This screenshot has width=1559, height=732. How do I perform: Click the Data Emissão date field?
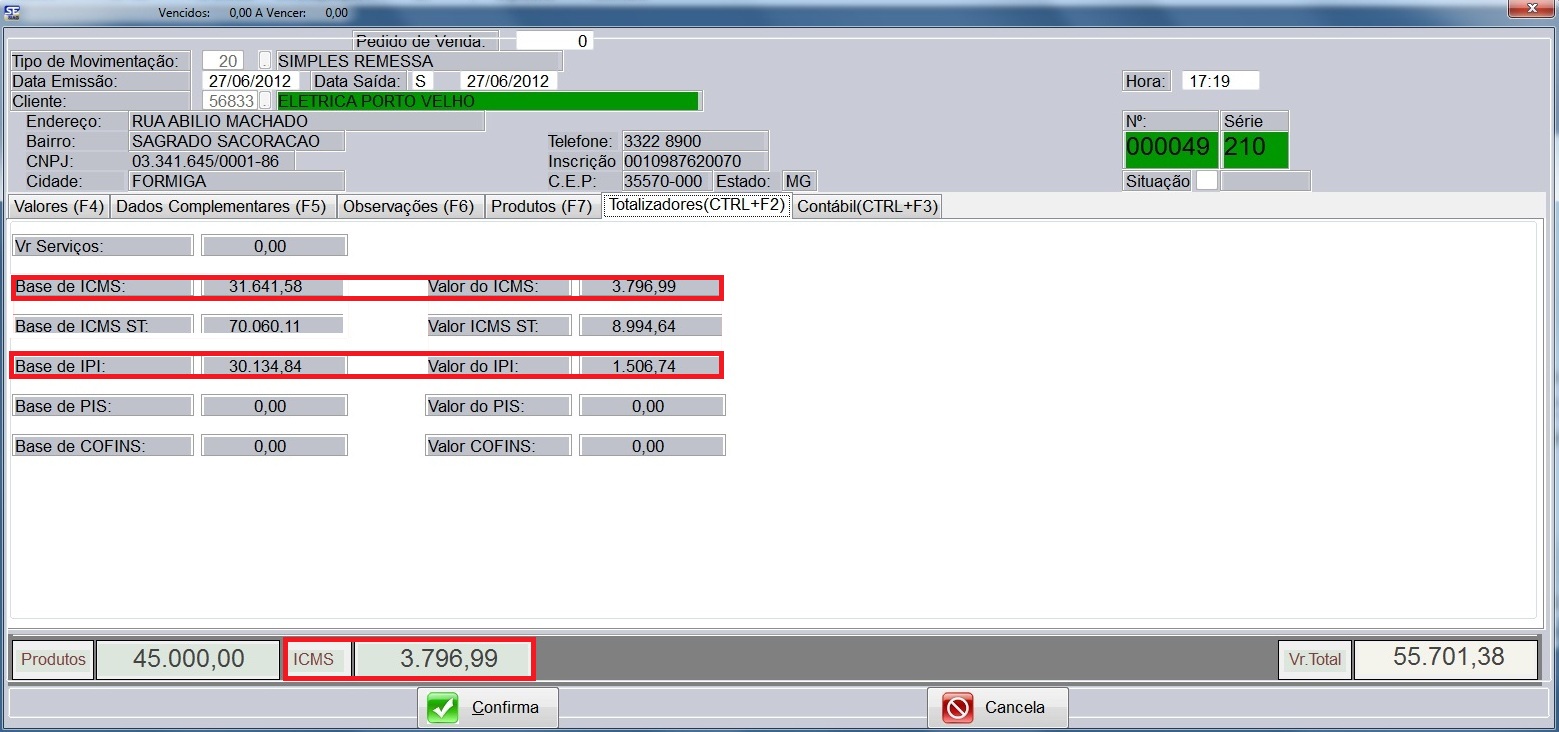point(250,81)
